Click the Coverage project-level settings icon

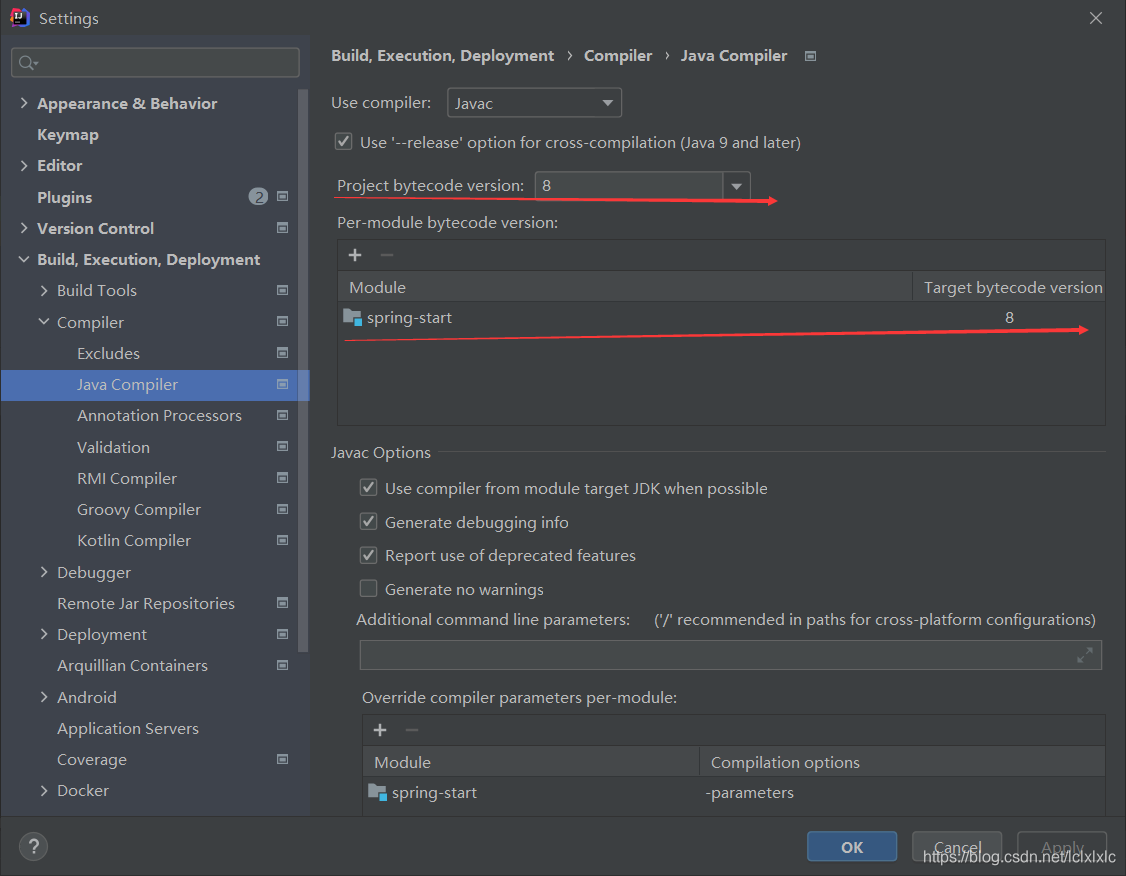282,759
